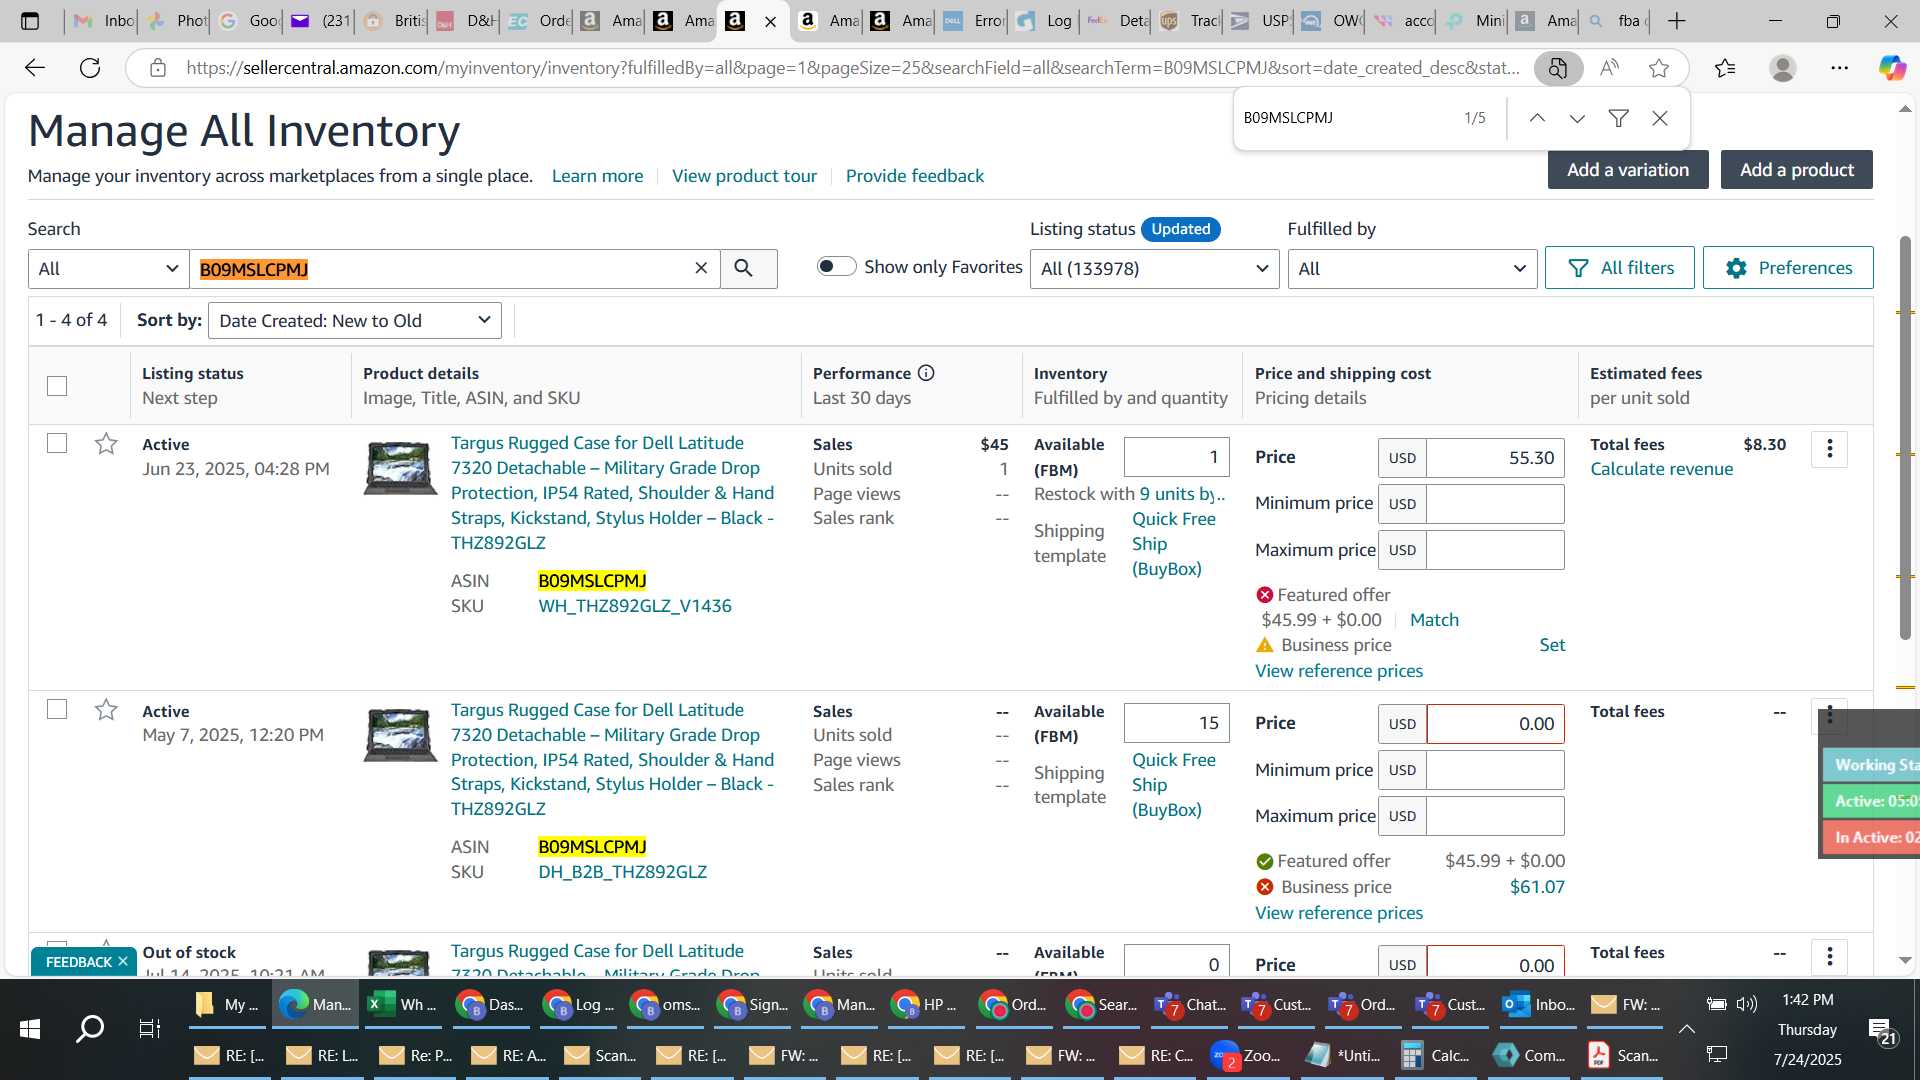Open the Copilot sidebar icon

click(1891, 68)
